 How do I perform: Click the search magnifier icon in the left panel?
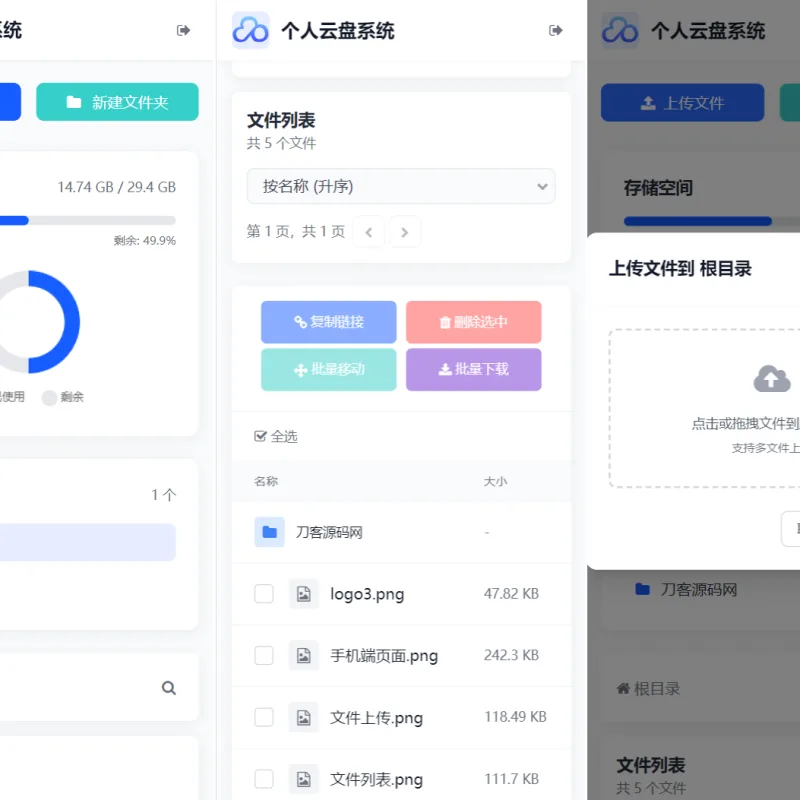point(169,688)
